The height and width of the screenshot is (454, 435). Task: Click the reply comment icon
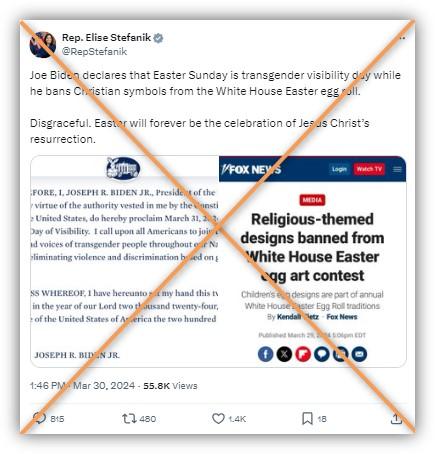click(x=40, y=418)
